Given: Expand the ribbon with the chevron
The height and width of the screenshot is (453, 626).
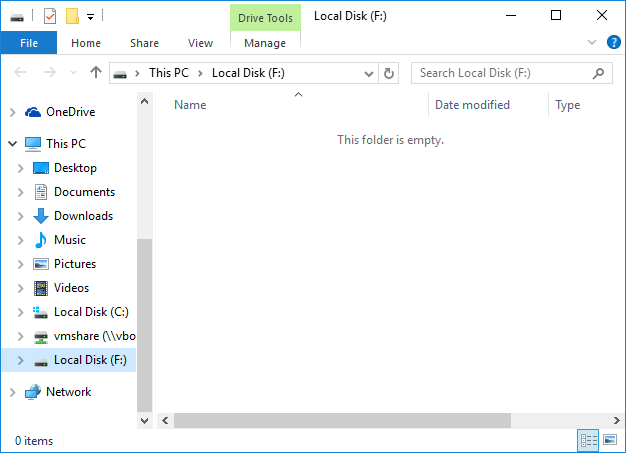Looking at the screenshot, I should click(x=592, y=42).
